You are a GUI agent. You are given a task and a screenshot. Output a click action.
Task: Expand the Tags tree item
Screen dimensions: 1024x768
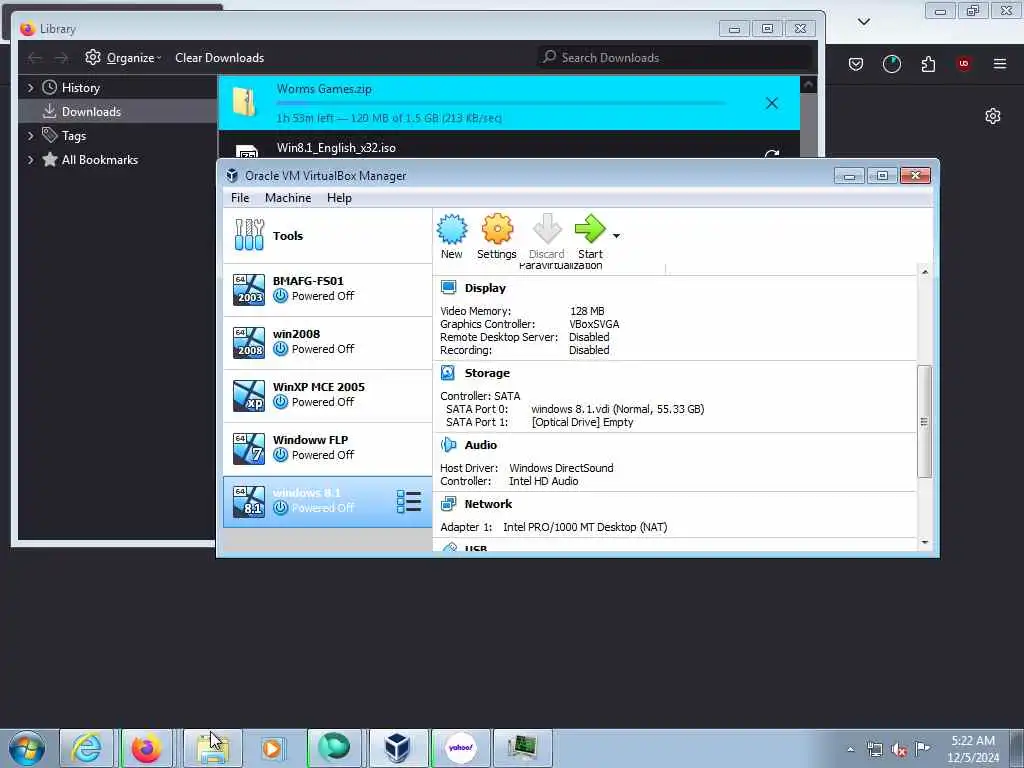pos(30,135)
